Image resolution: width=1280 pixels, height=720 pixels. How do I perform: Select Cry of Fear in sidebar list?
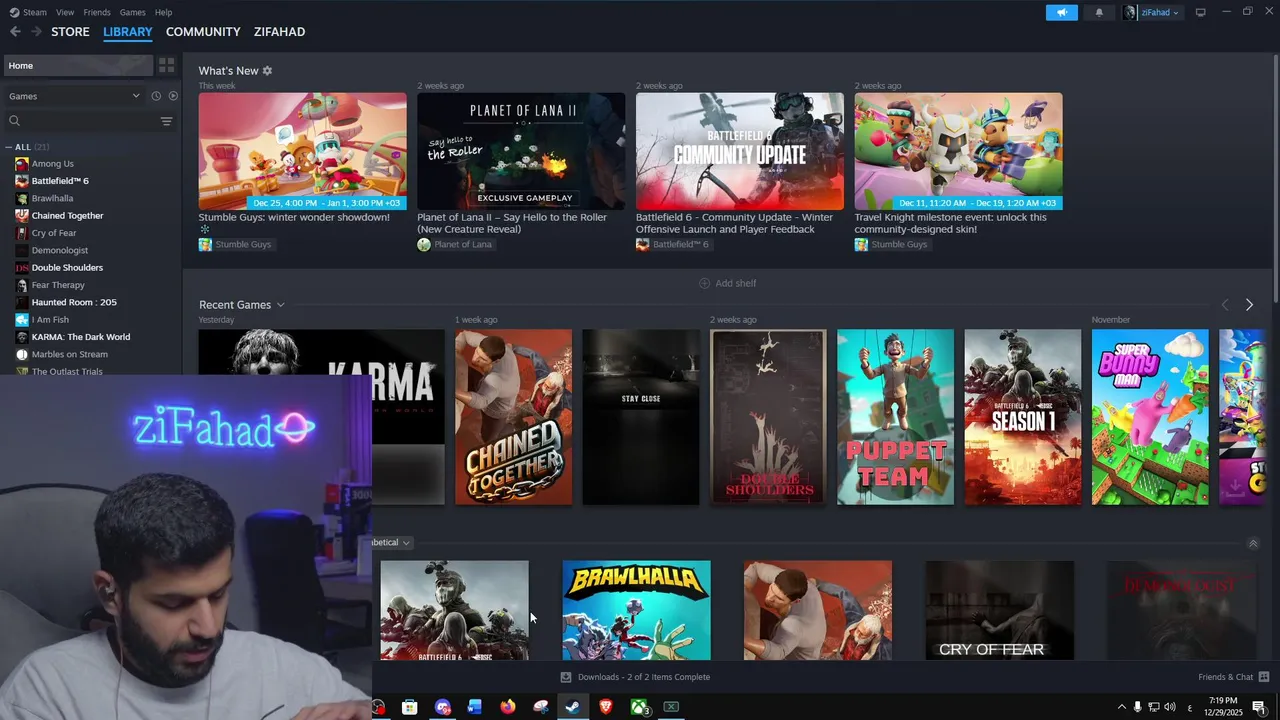click(54, 233)
